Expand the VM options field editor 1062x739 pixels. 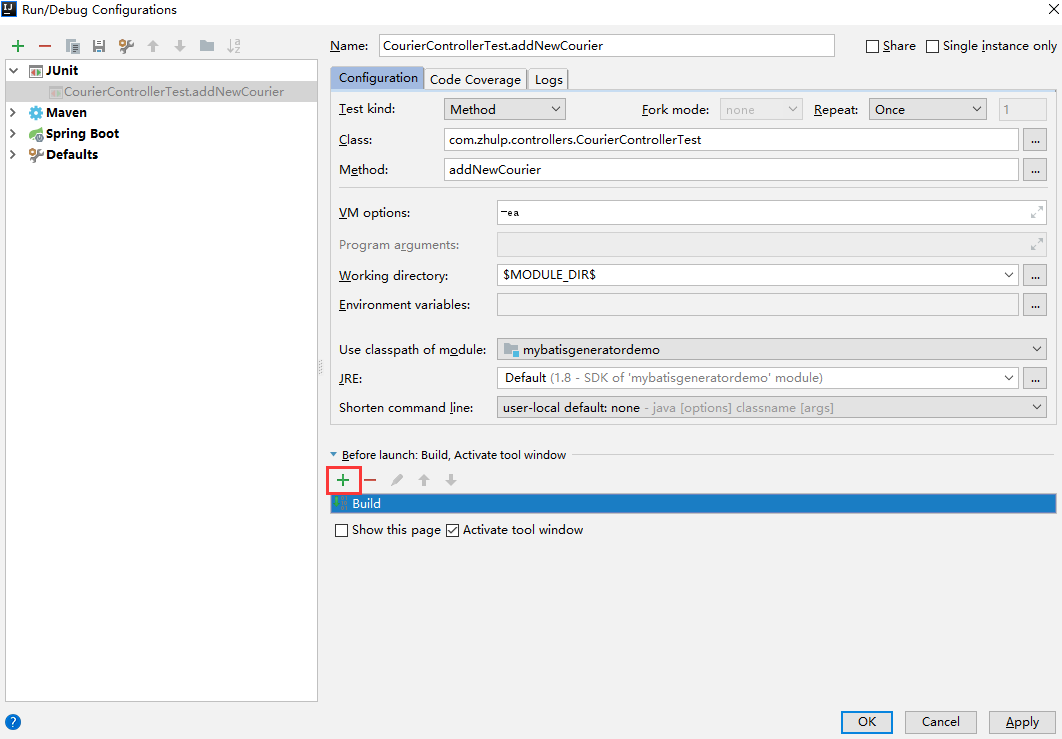tap(1036, 213)
